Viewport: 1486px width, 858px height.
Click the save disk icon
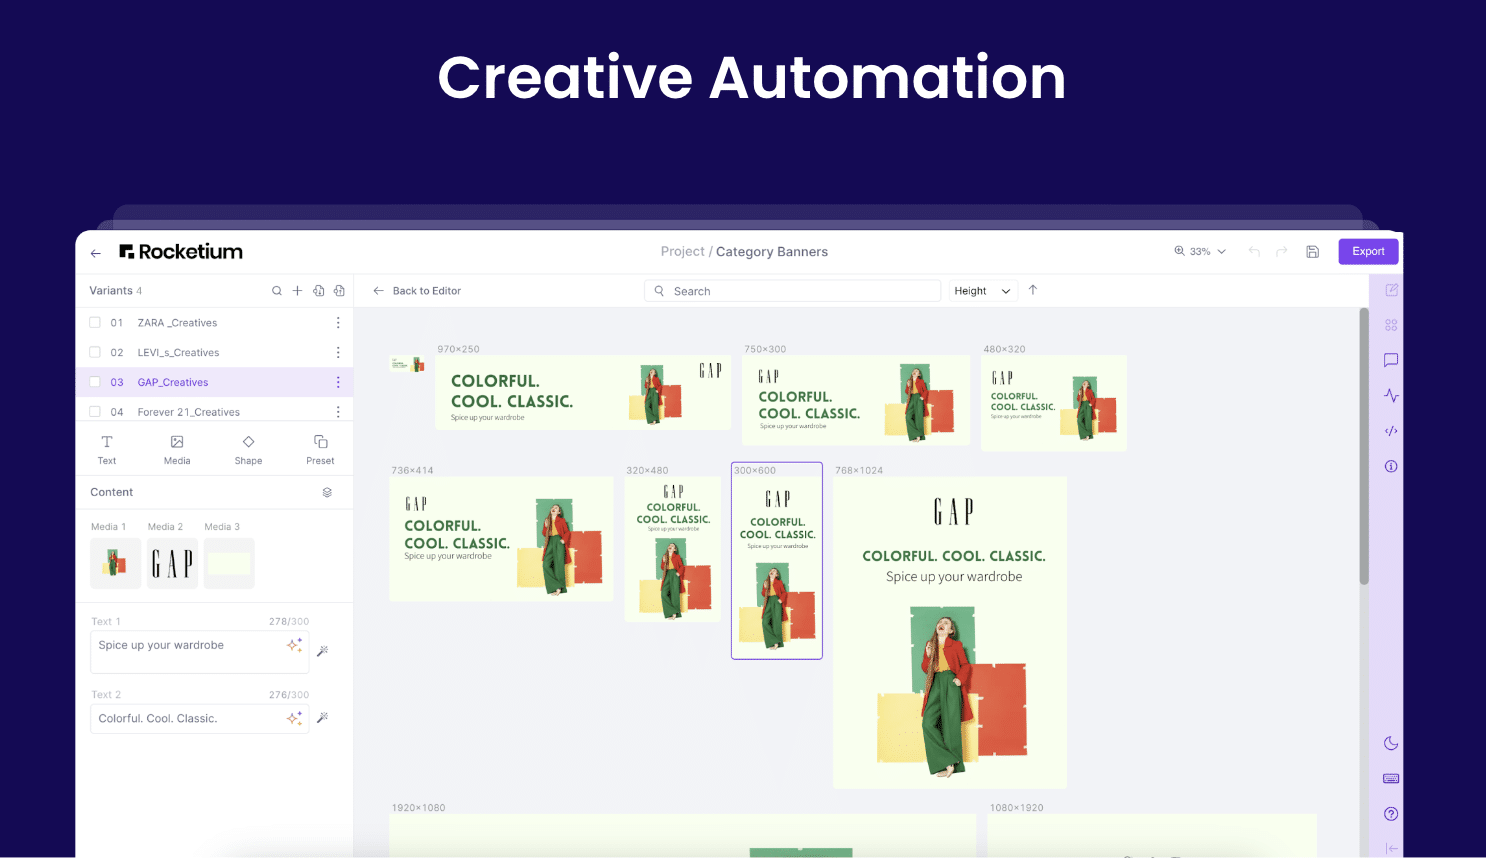click(1313, 251)
